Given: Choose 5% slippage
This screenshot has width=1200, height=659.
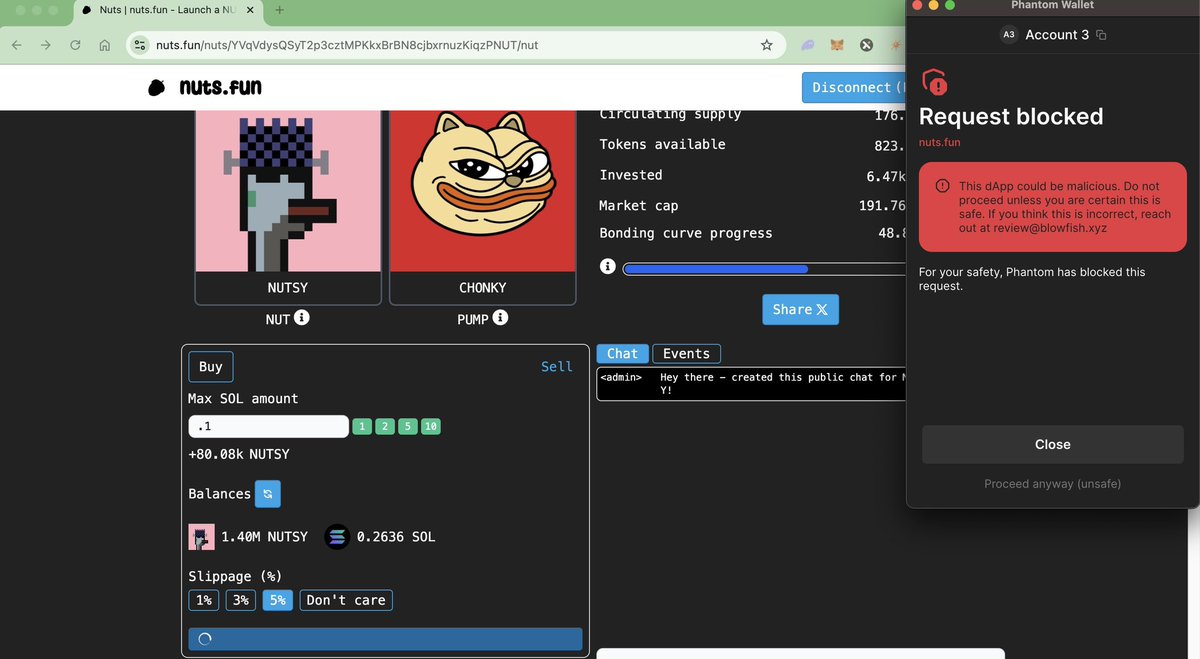Looking at the screenshot, I should point(277,600).
